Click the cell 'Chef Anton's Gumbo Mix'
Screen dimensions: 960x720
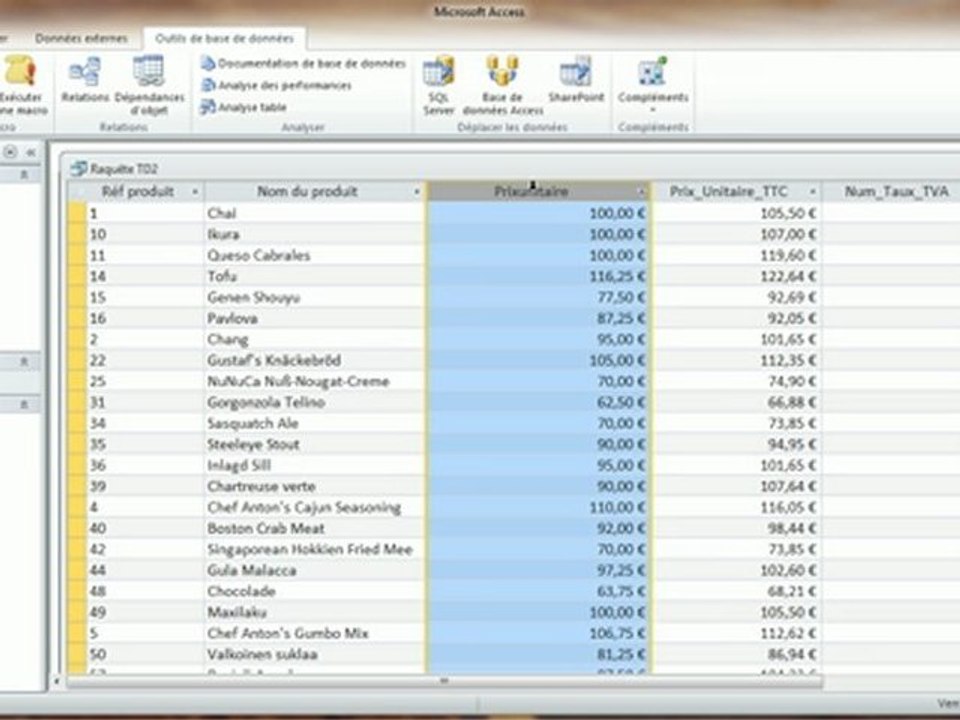(x=315, y=634)
